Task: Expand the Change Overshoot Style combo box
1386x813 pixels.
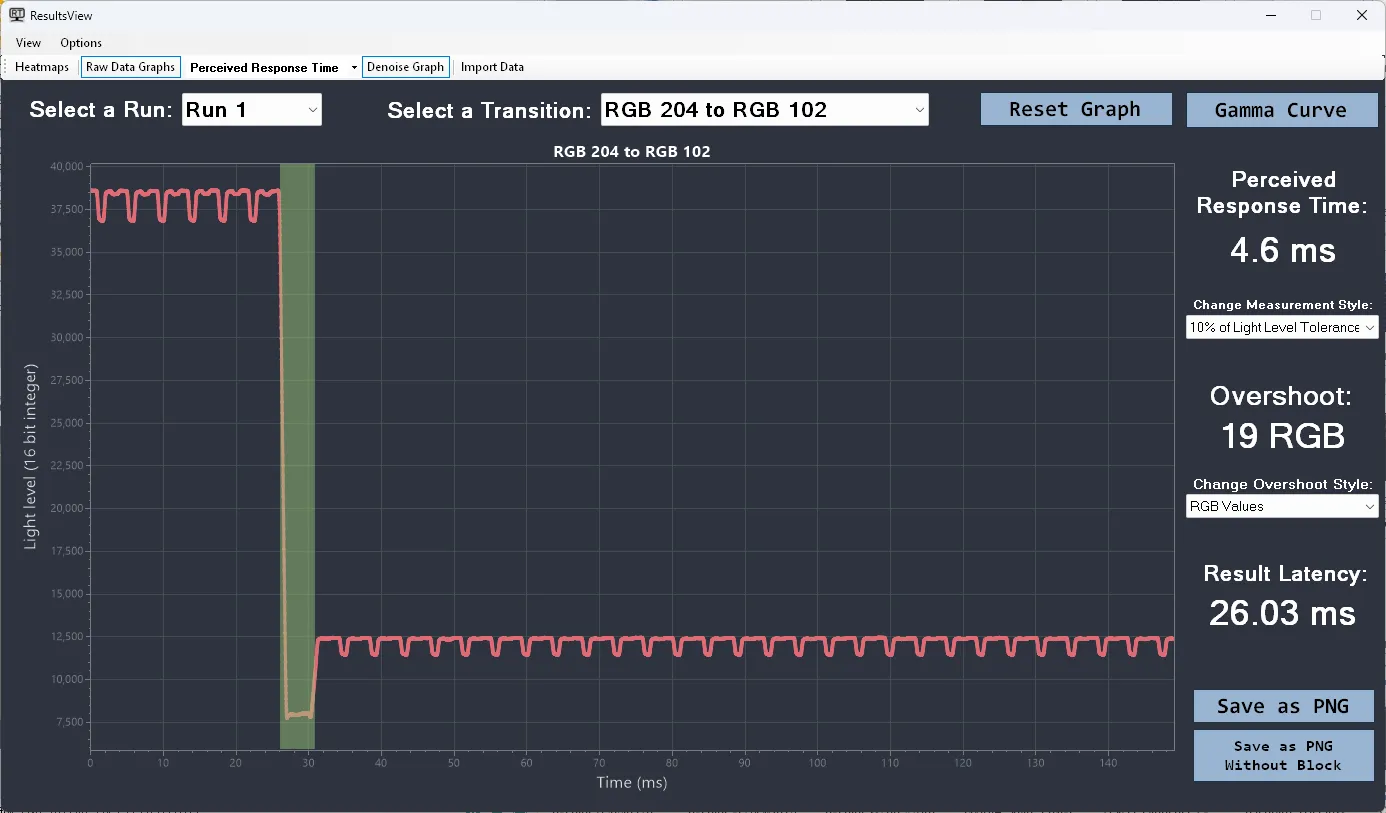Action: pos(1281,507)
